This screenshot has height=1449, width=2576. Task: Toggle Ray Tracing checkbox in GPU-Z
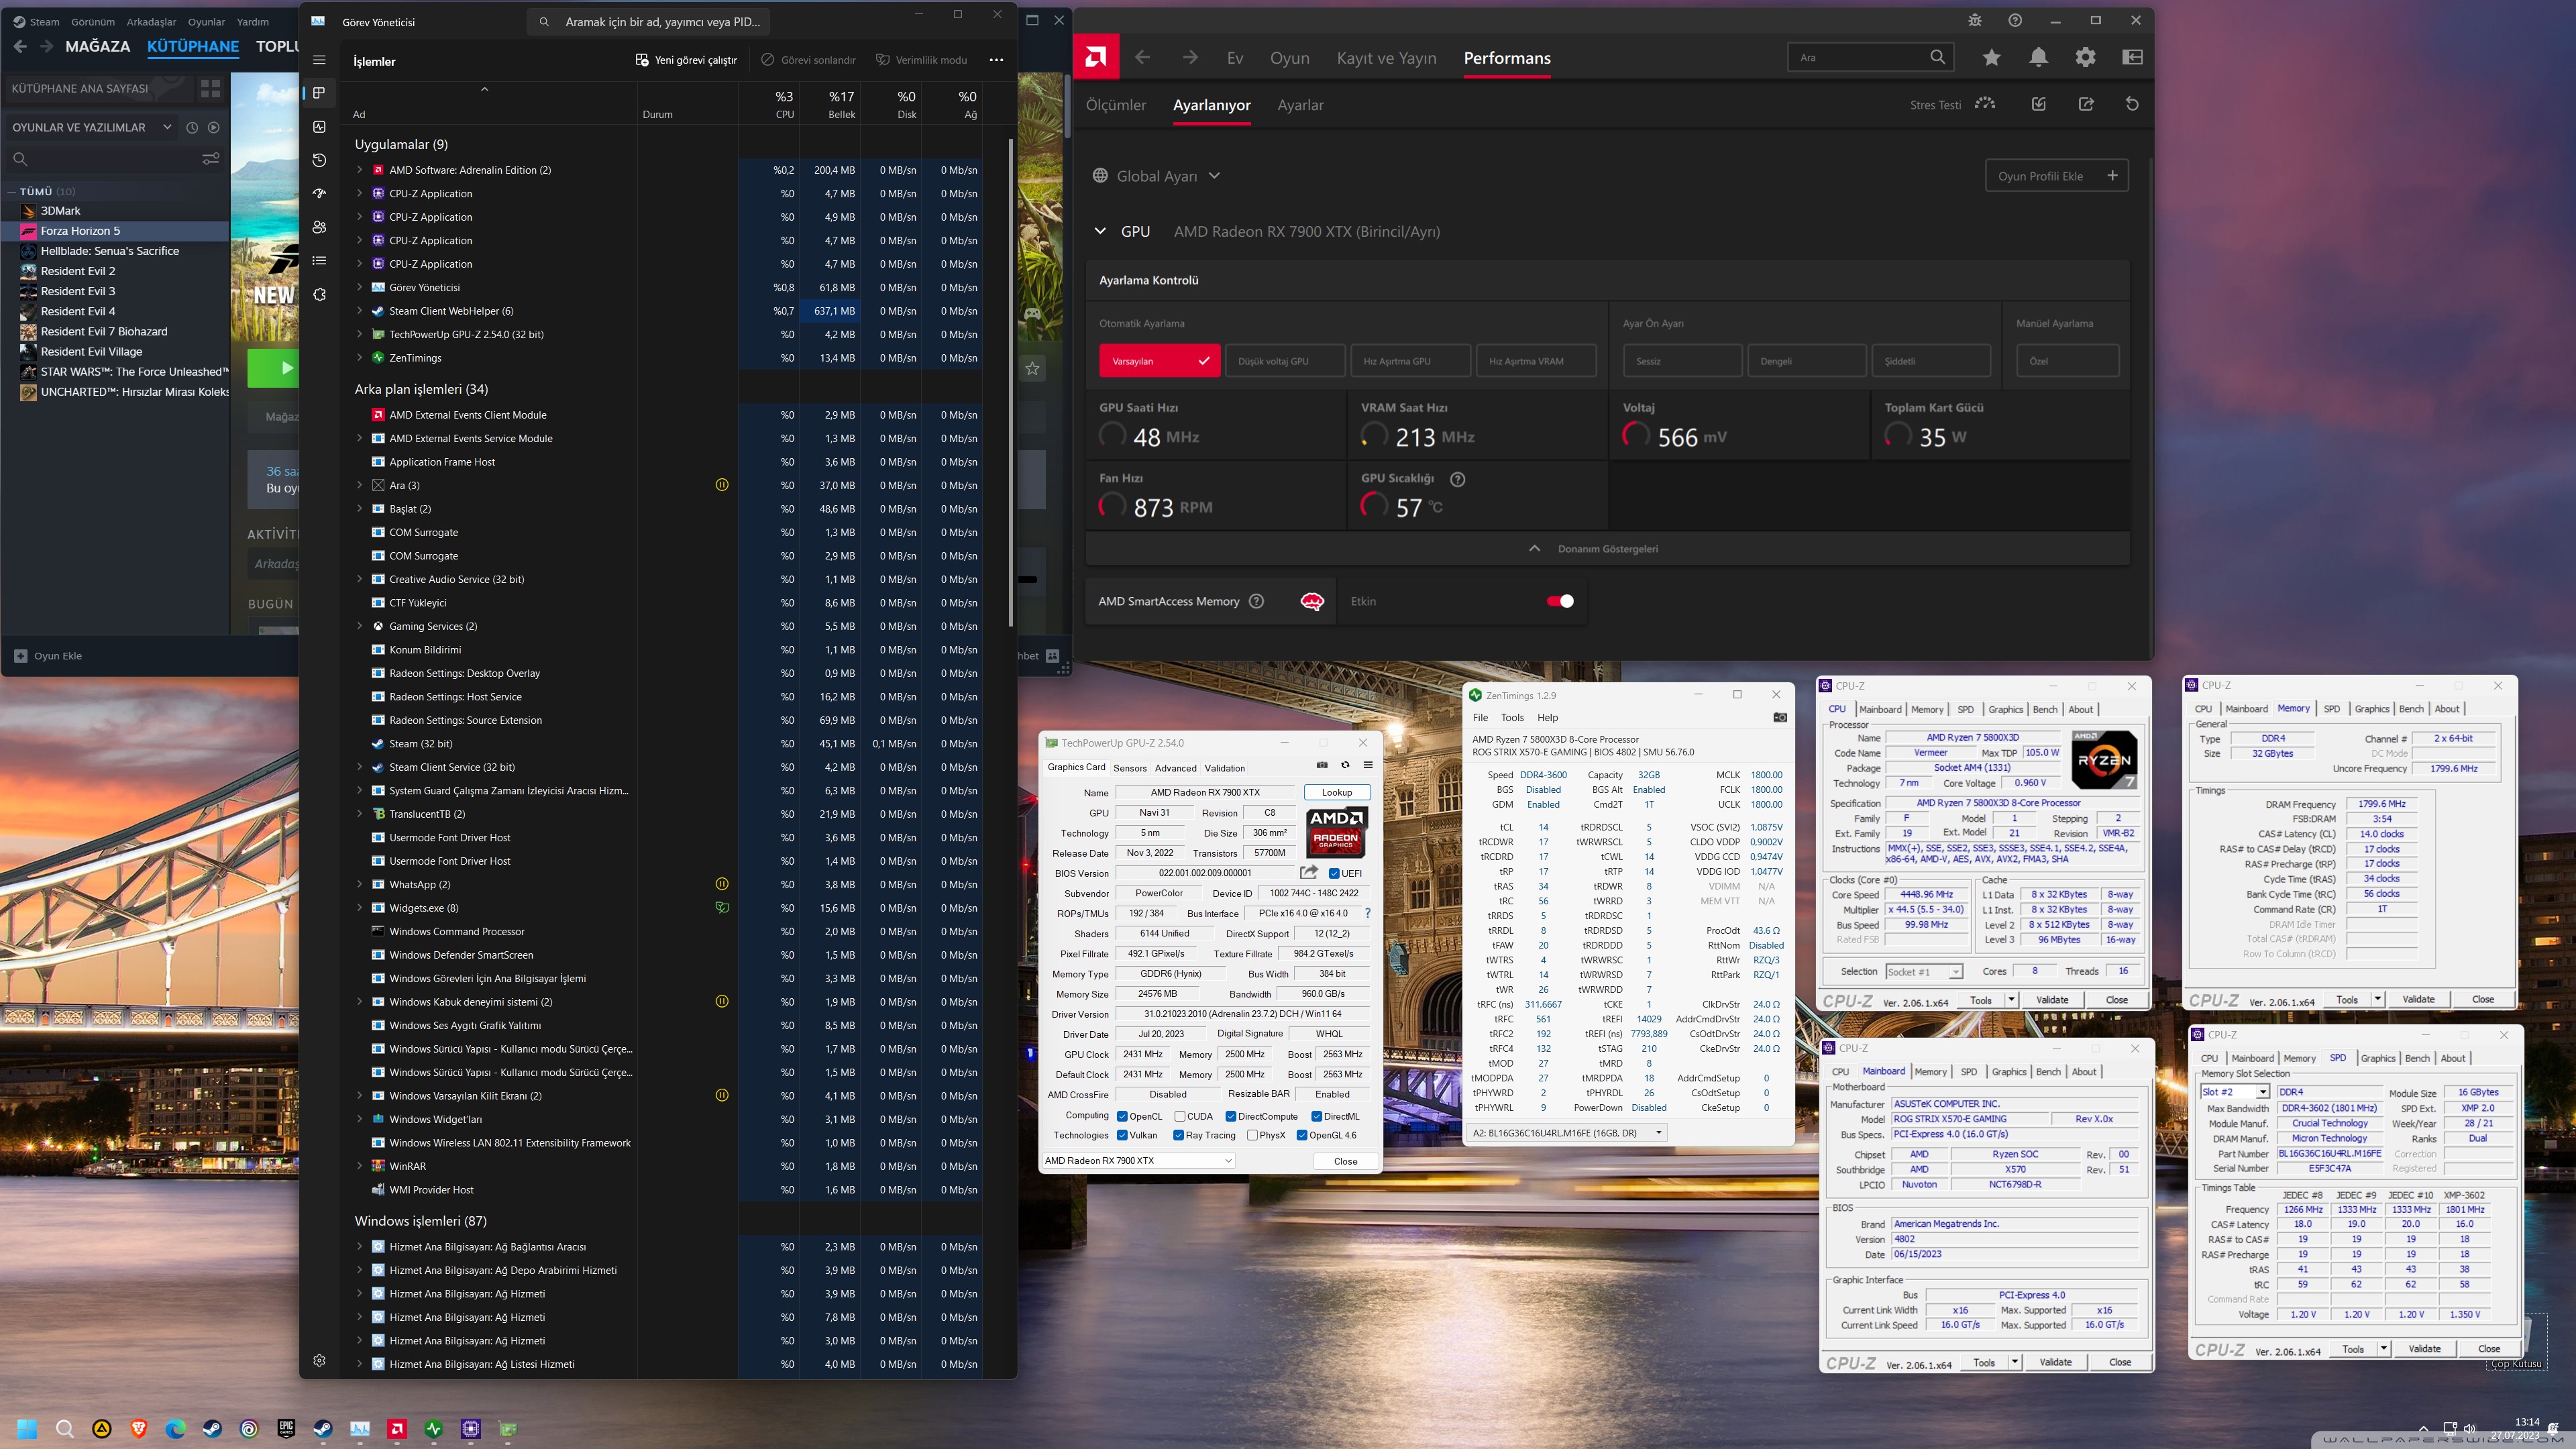1179,1135
